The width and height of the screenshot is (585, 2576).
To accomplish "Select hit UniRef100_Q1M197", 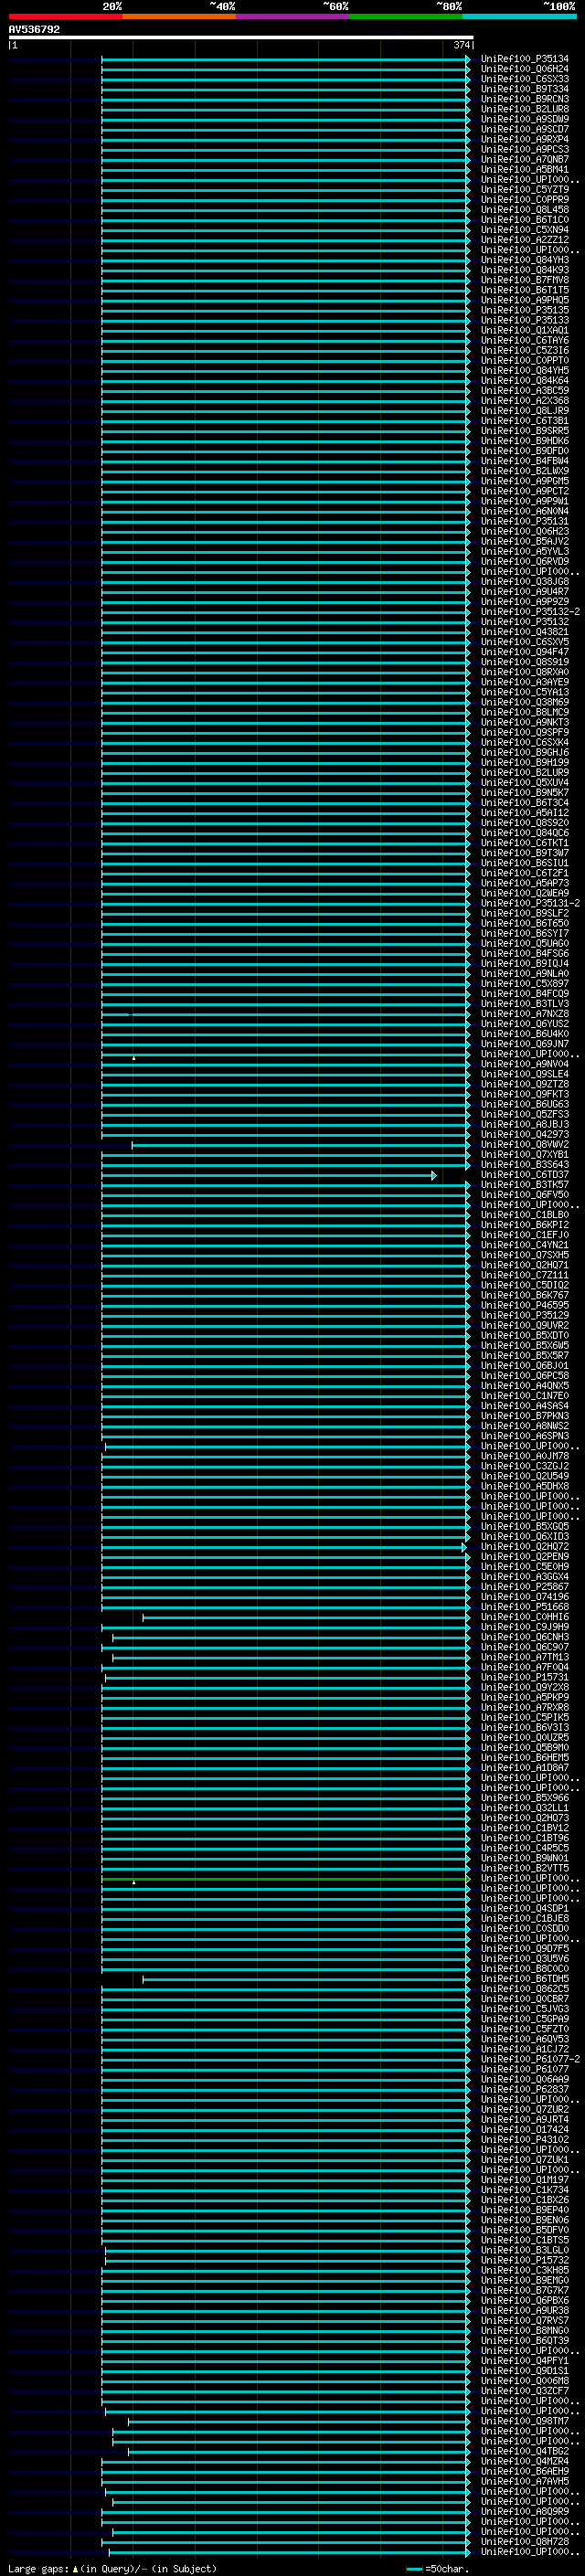I will point(525,2180).
